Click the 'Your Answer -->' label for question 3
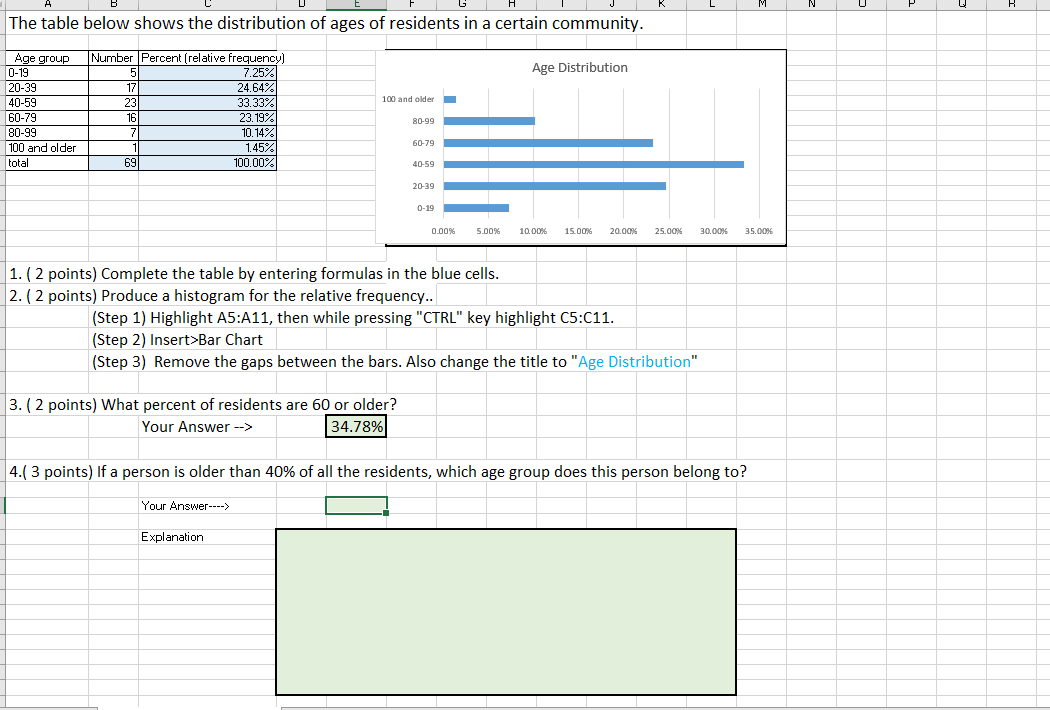The width and height of the screenshot is (1050, 710). click(x=197, y=427)
